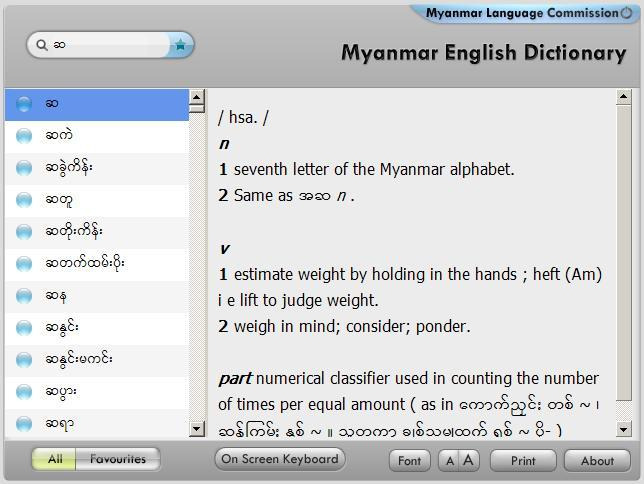Select the ဆပွား word in list

tap(97, 393)
